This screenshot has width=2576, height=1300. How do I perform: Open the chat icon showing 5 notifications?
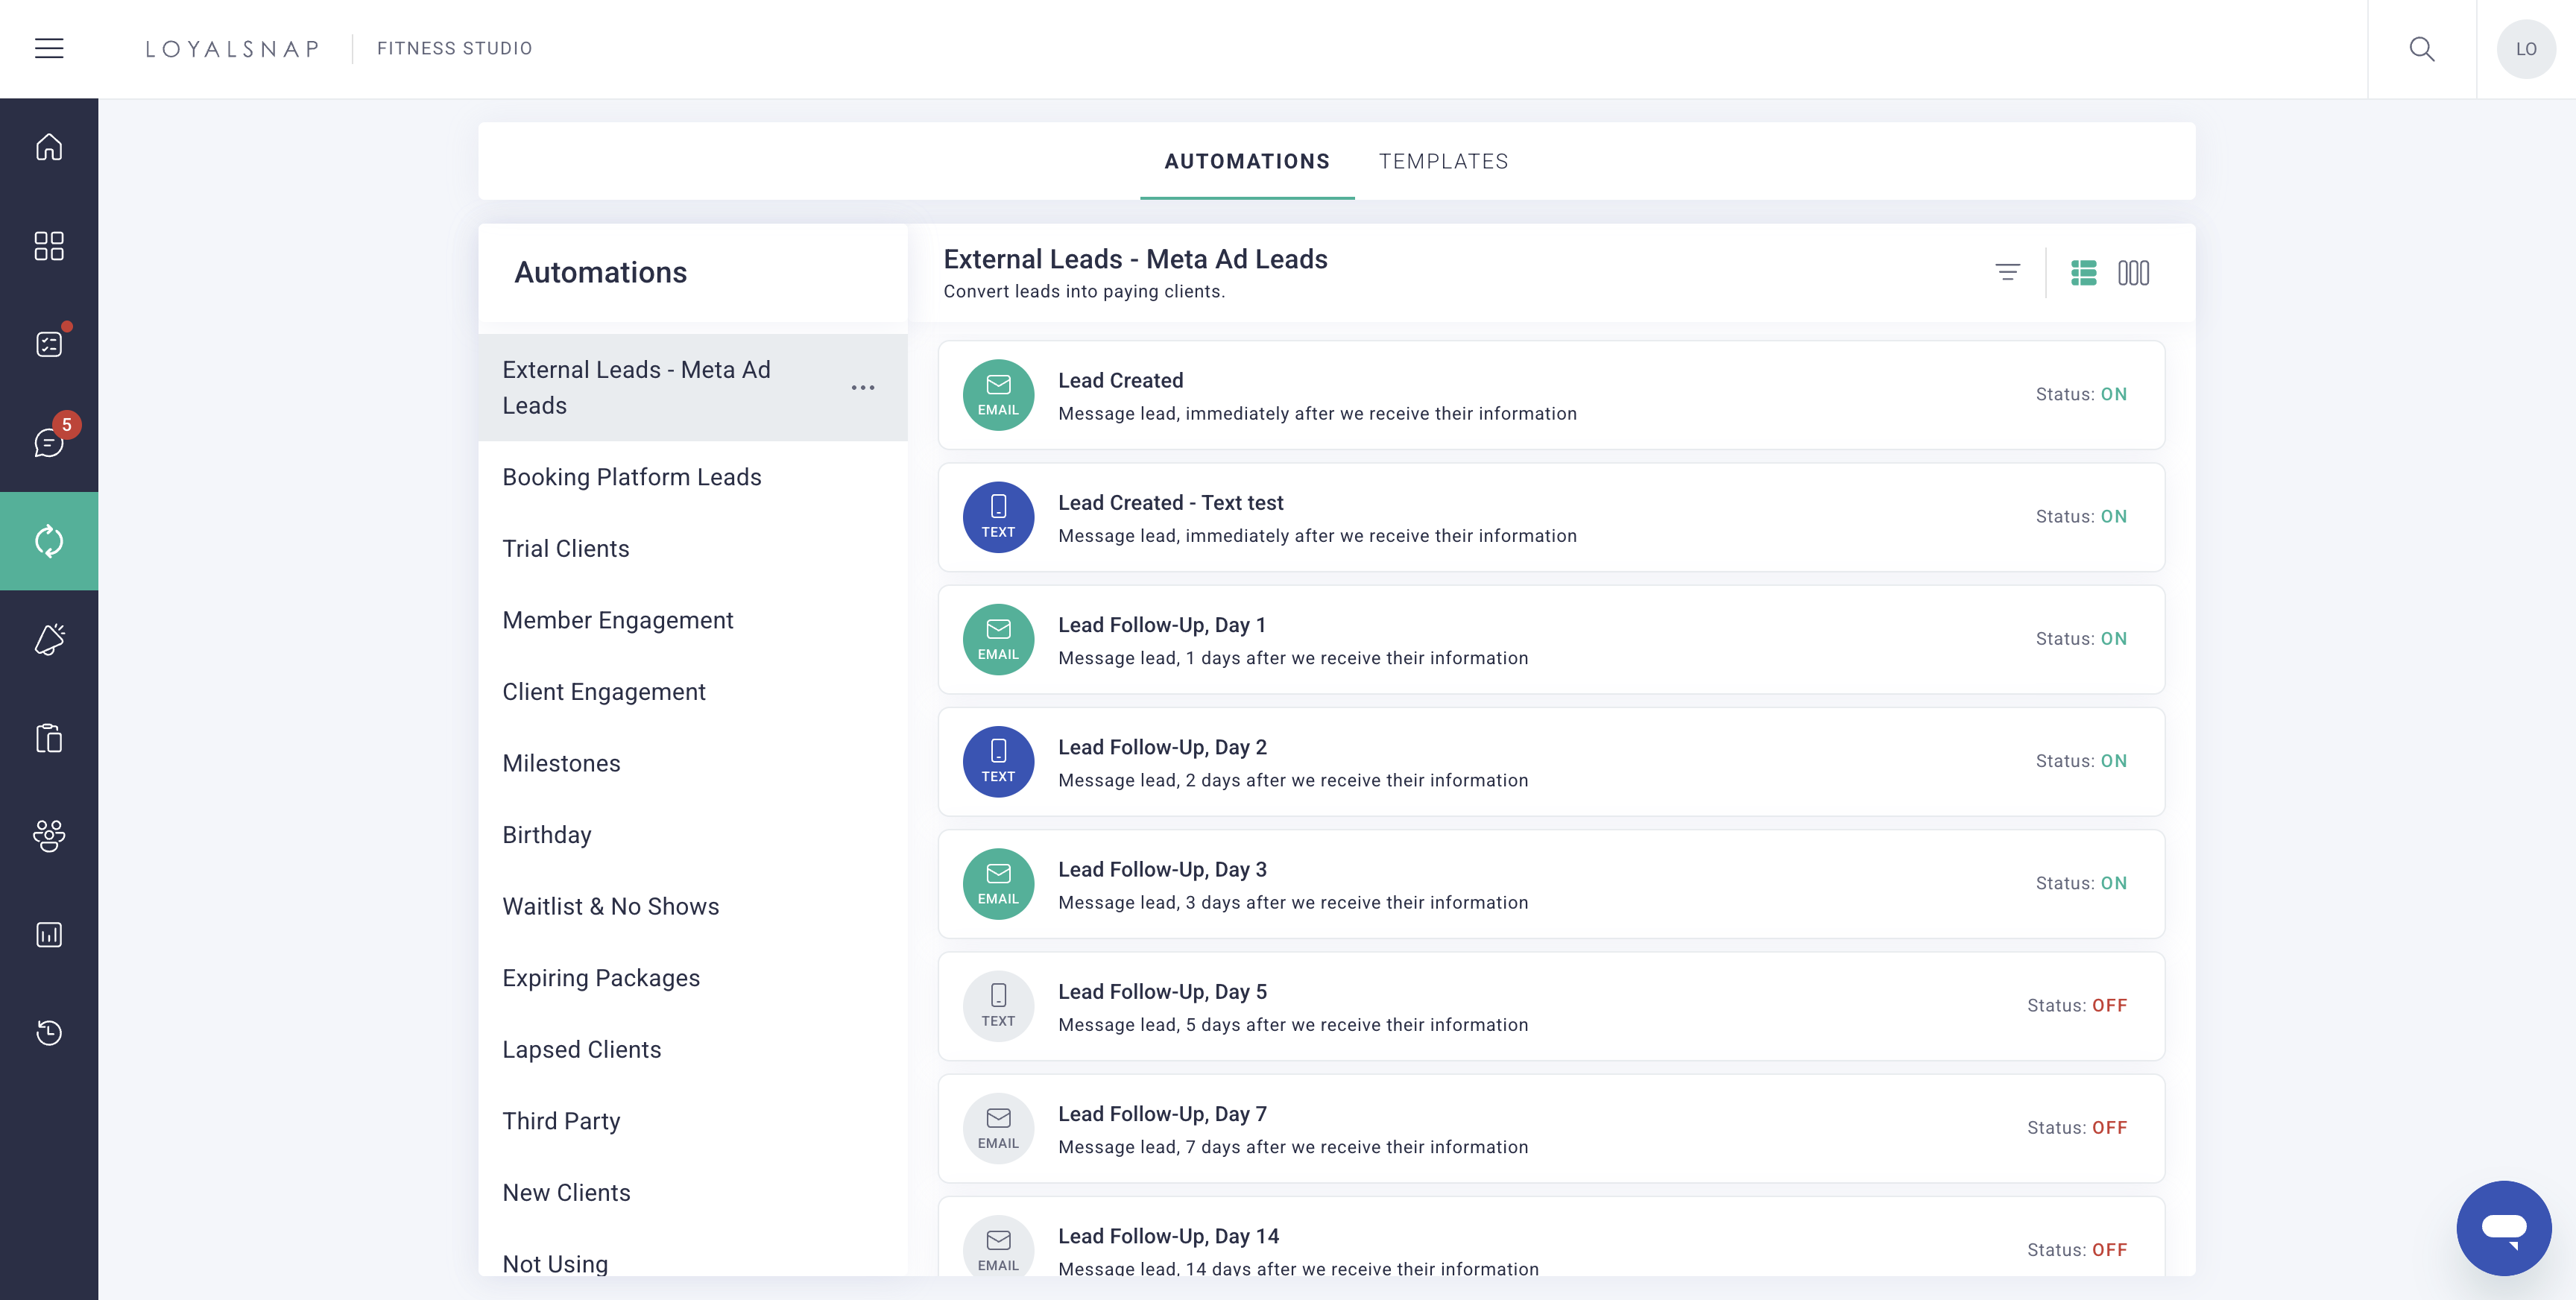pyautogui.click(x=49, y=443)
